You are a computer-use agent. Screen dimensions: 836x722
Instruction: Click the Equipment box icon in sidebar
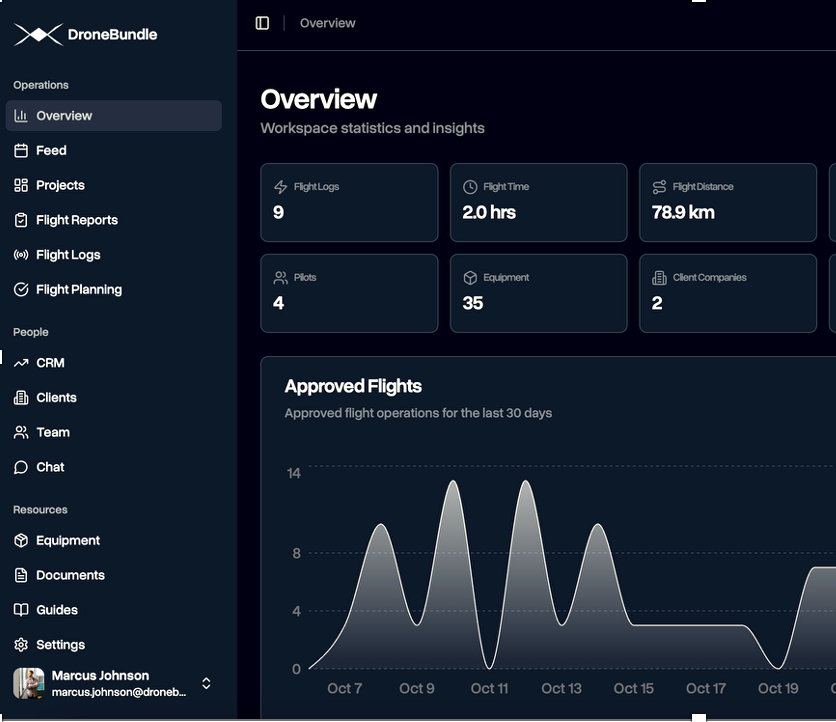coord(21,540)
